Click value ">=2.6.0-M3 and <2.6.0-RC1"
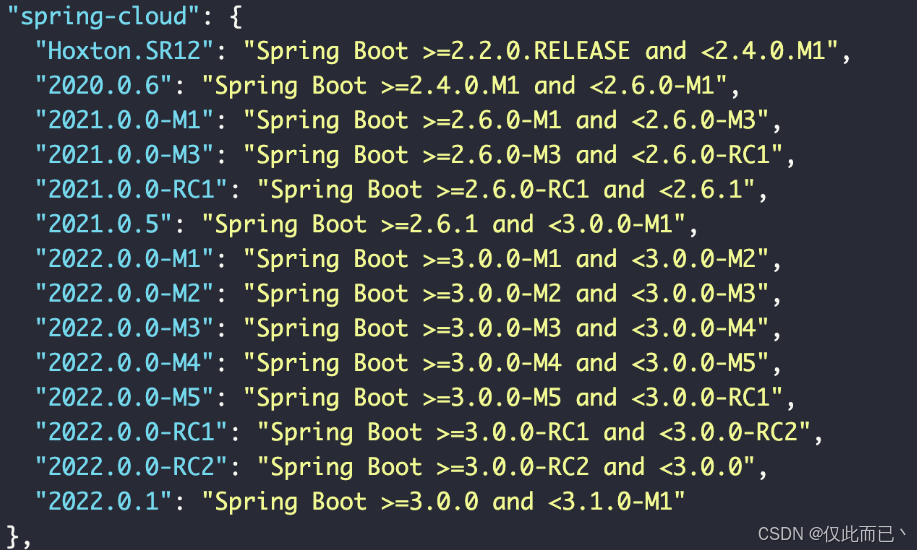Image resolution: width=917 pixels, height=550 pixels. (x=597, y=154)
